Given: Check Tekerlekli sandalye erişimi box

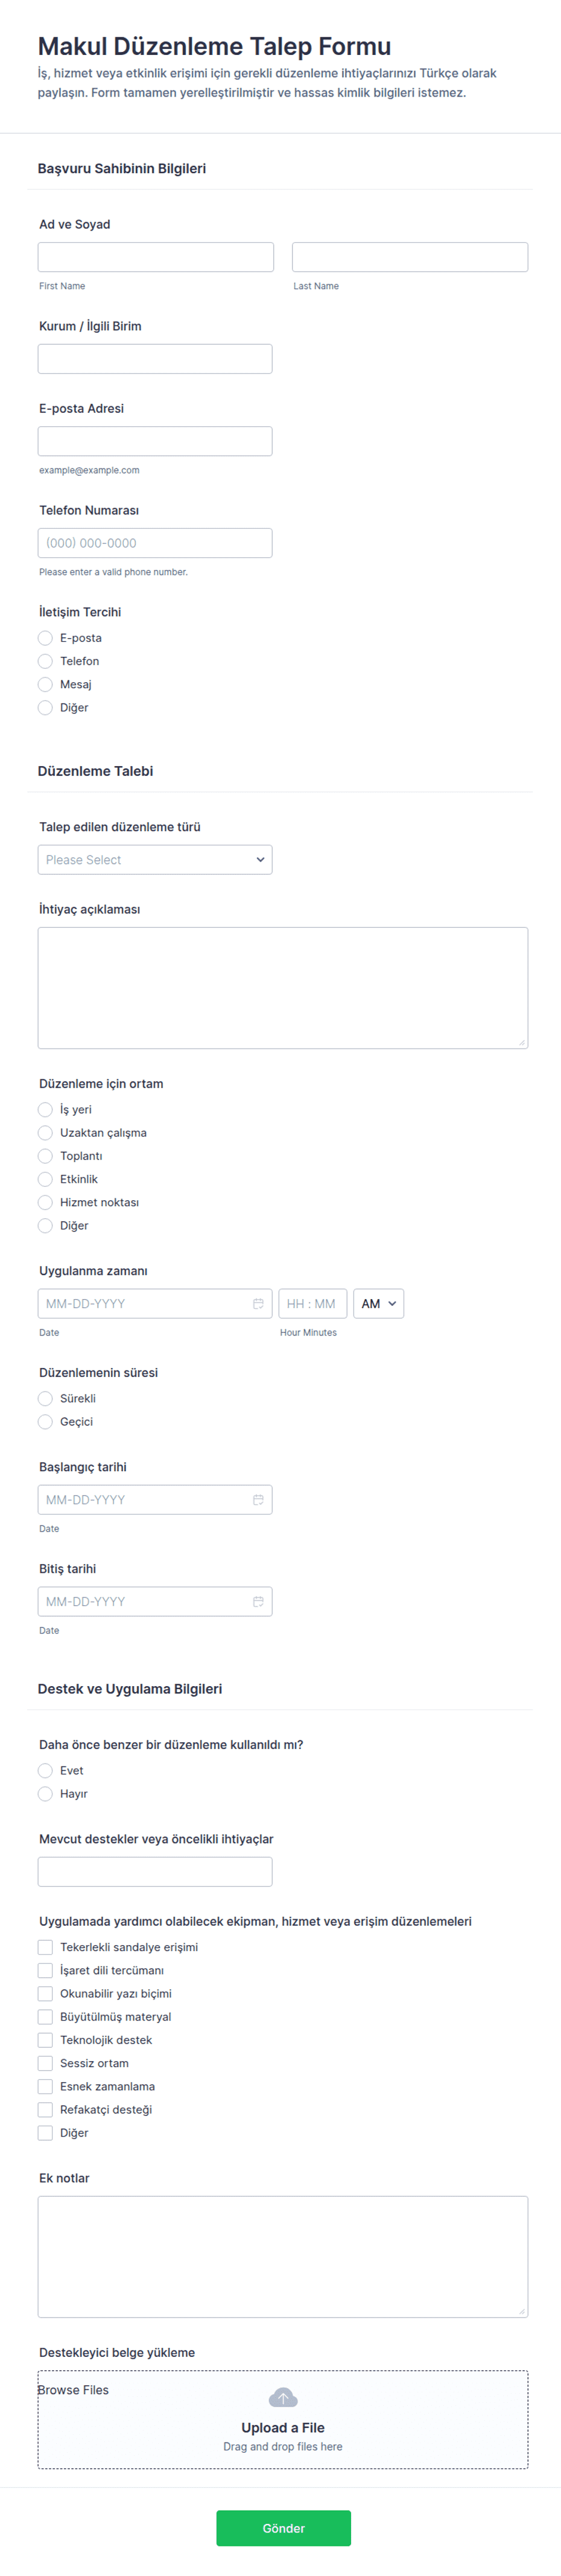Looking at the screenshot, I should [45, 1947].
